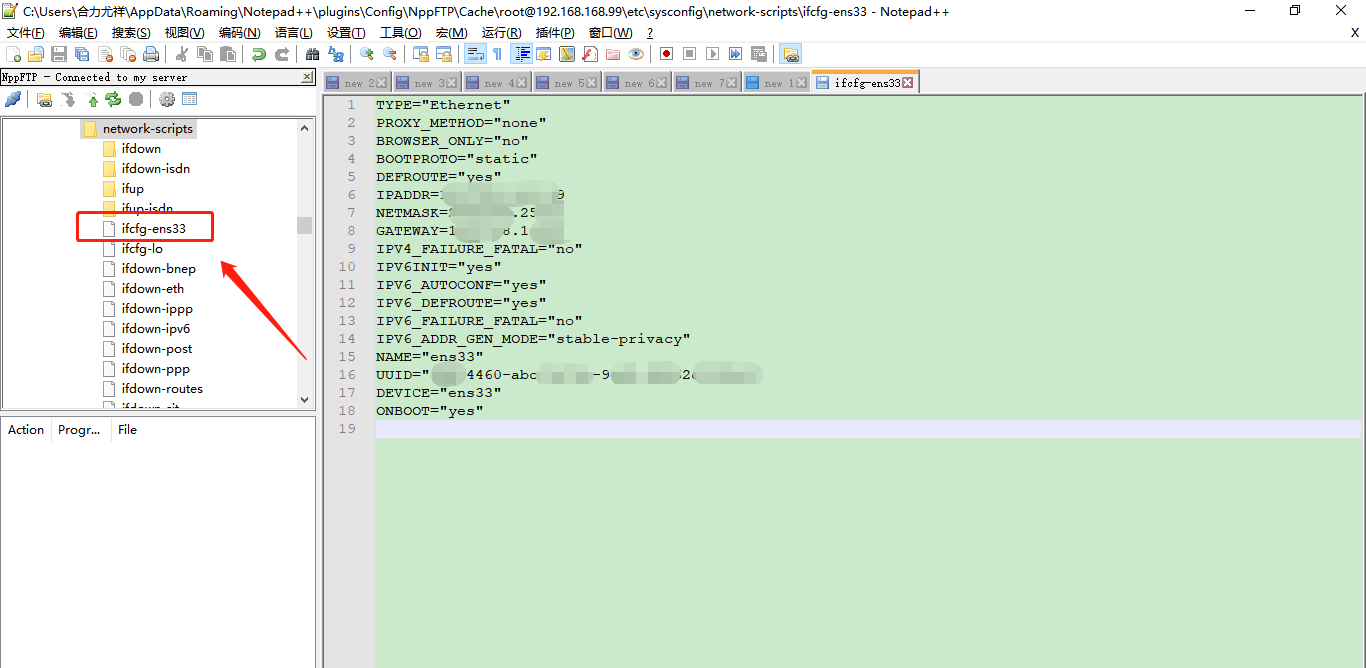The height and width of the screenshot is (668, 1366).
Task: Refresh the NppFTP directory listing
Action: pyautogui.click(x=113, y=99)
